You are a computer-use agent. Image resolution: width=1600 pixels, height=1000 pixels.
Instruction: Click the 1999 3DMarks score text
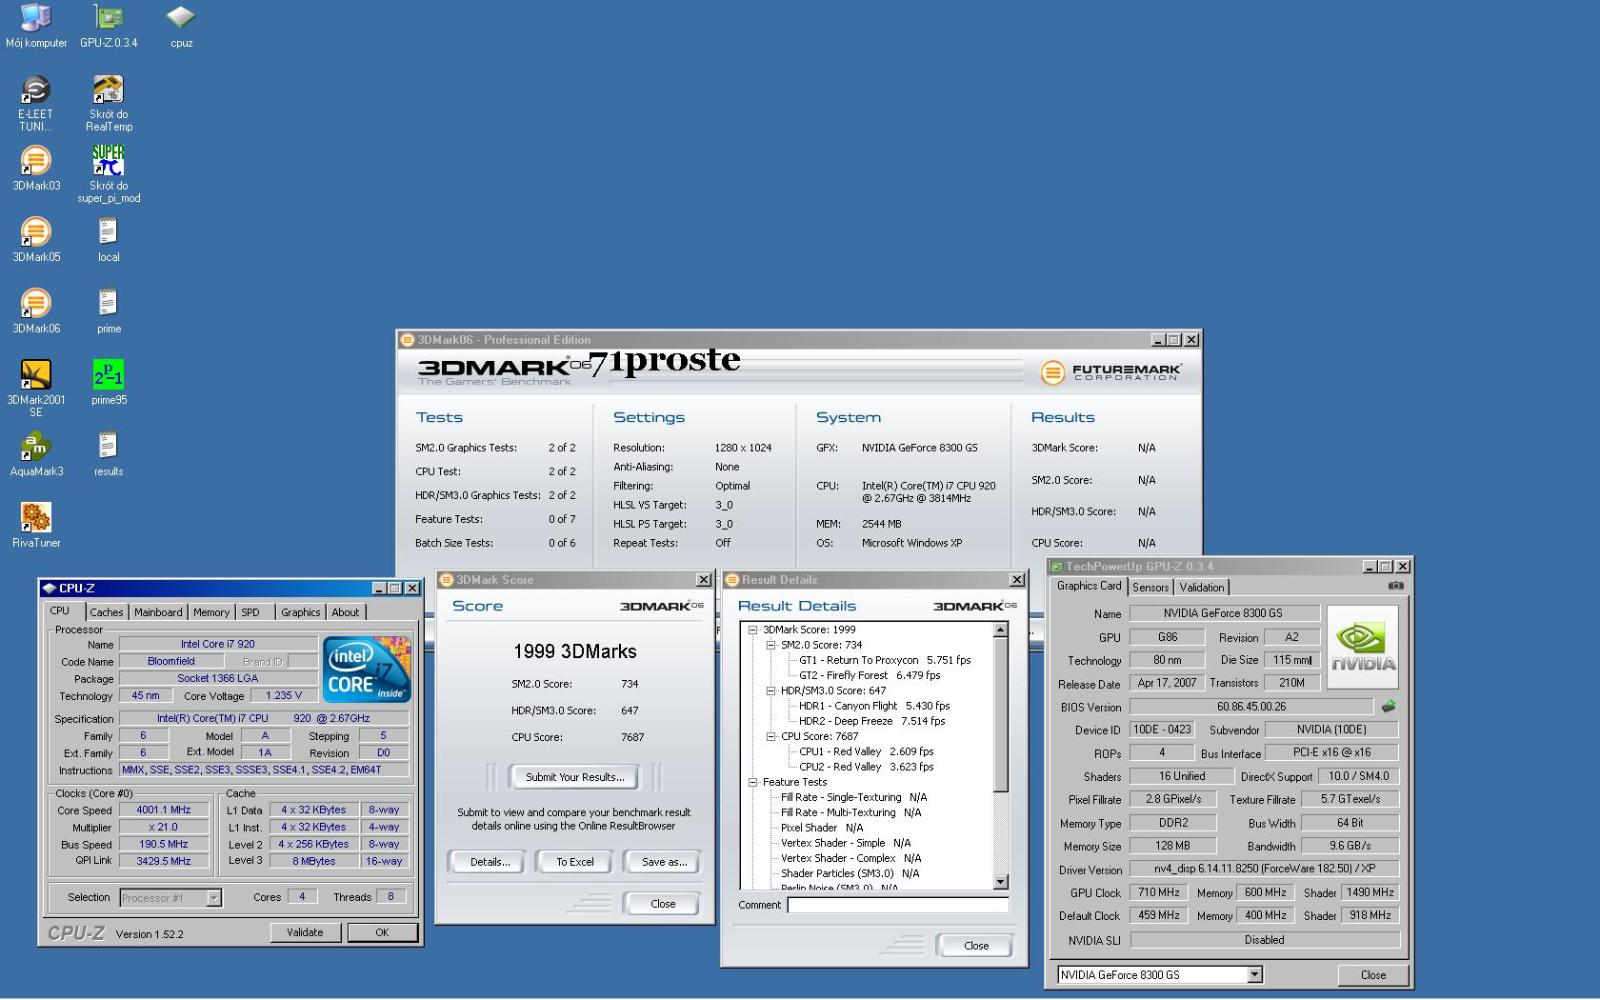coord(575,651)
